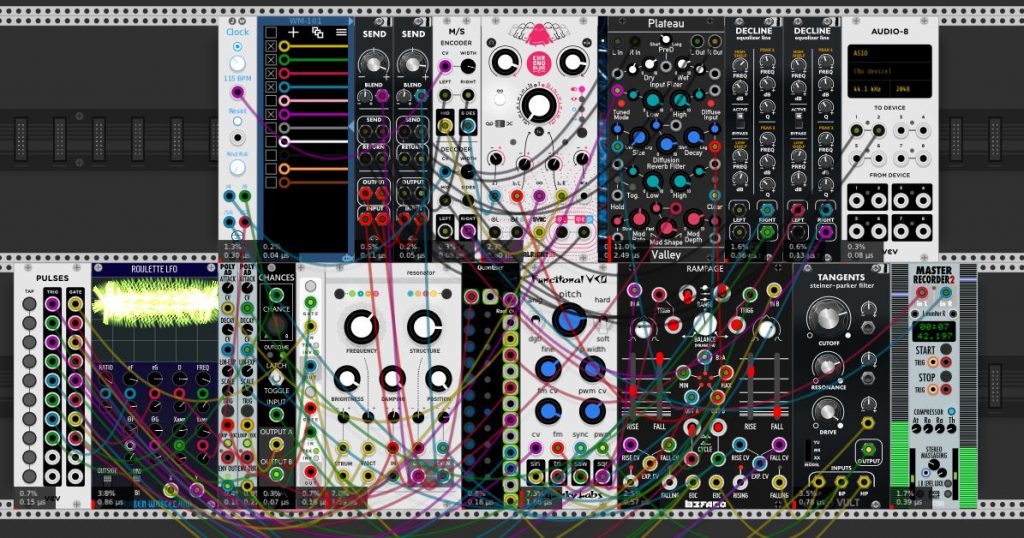This screenshot has height=538, width=1024.
Task: Click the Resonator STRUCTURE knob
Action: tap(424, 326)
